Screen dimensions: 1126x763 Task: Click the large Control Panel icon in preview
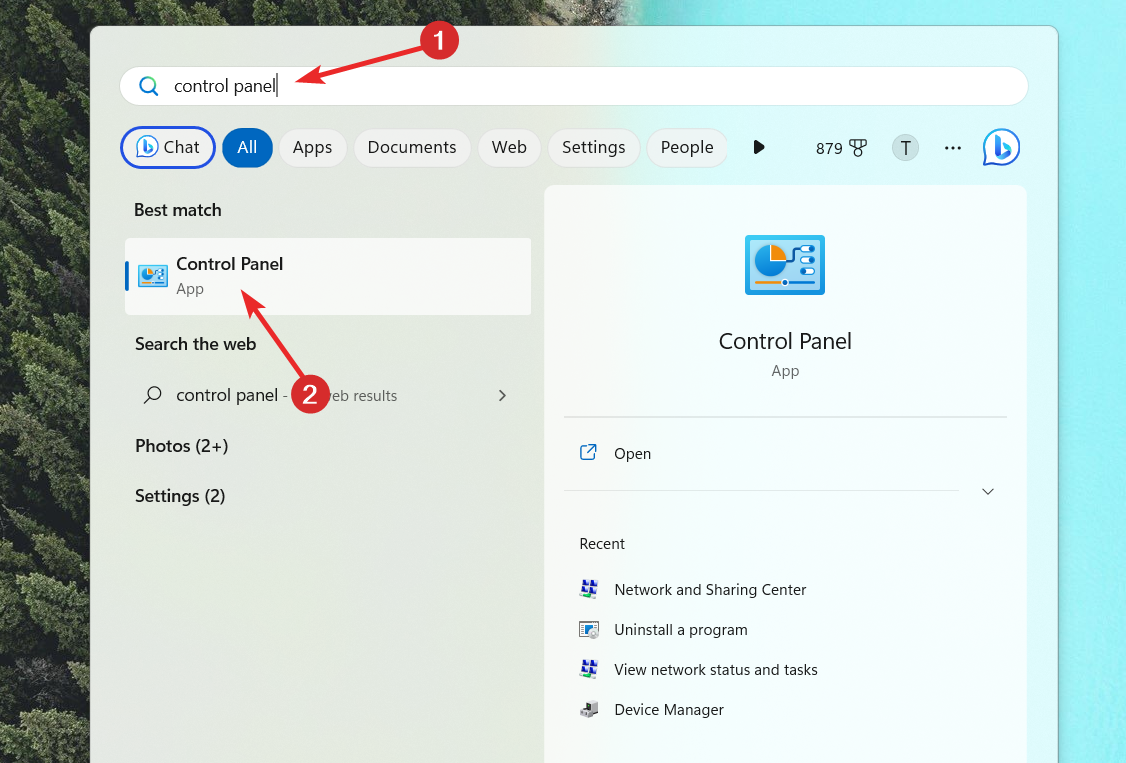785,265
